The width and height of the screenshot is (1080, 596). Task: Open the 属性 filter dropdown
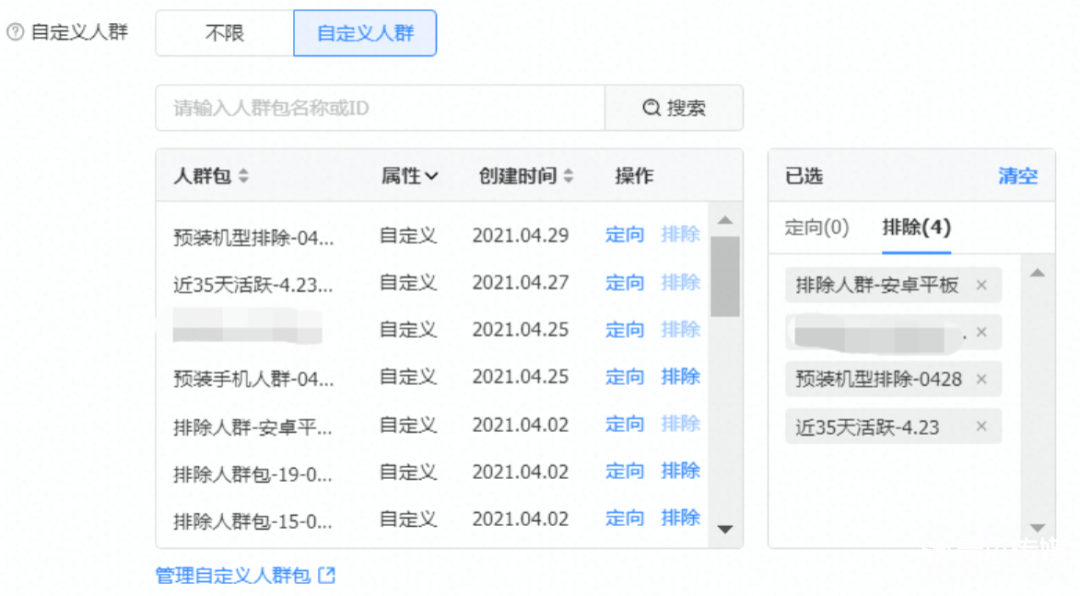[x=409, y=176]
